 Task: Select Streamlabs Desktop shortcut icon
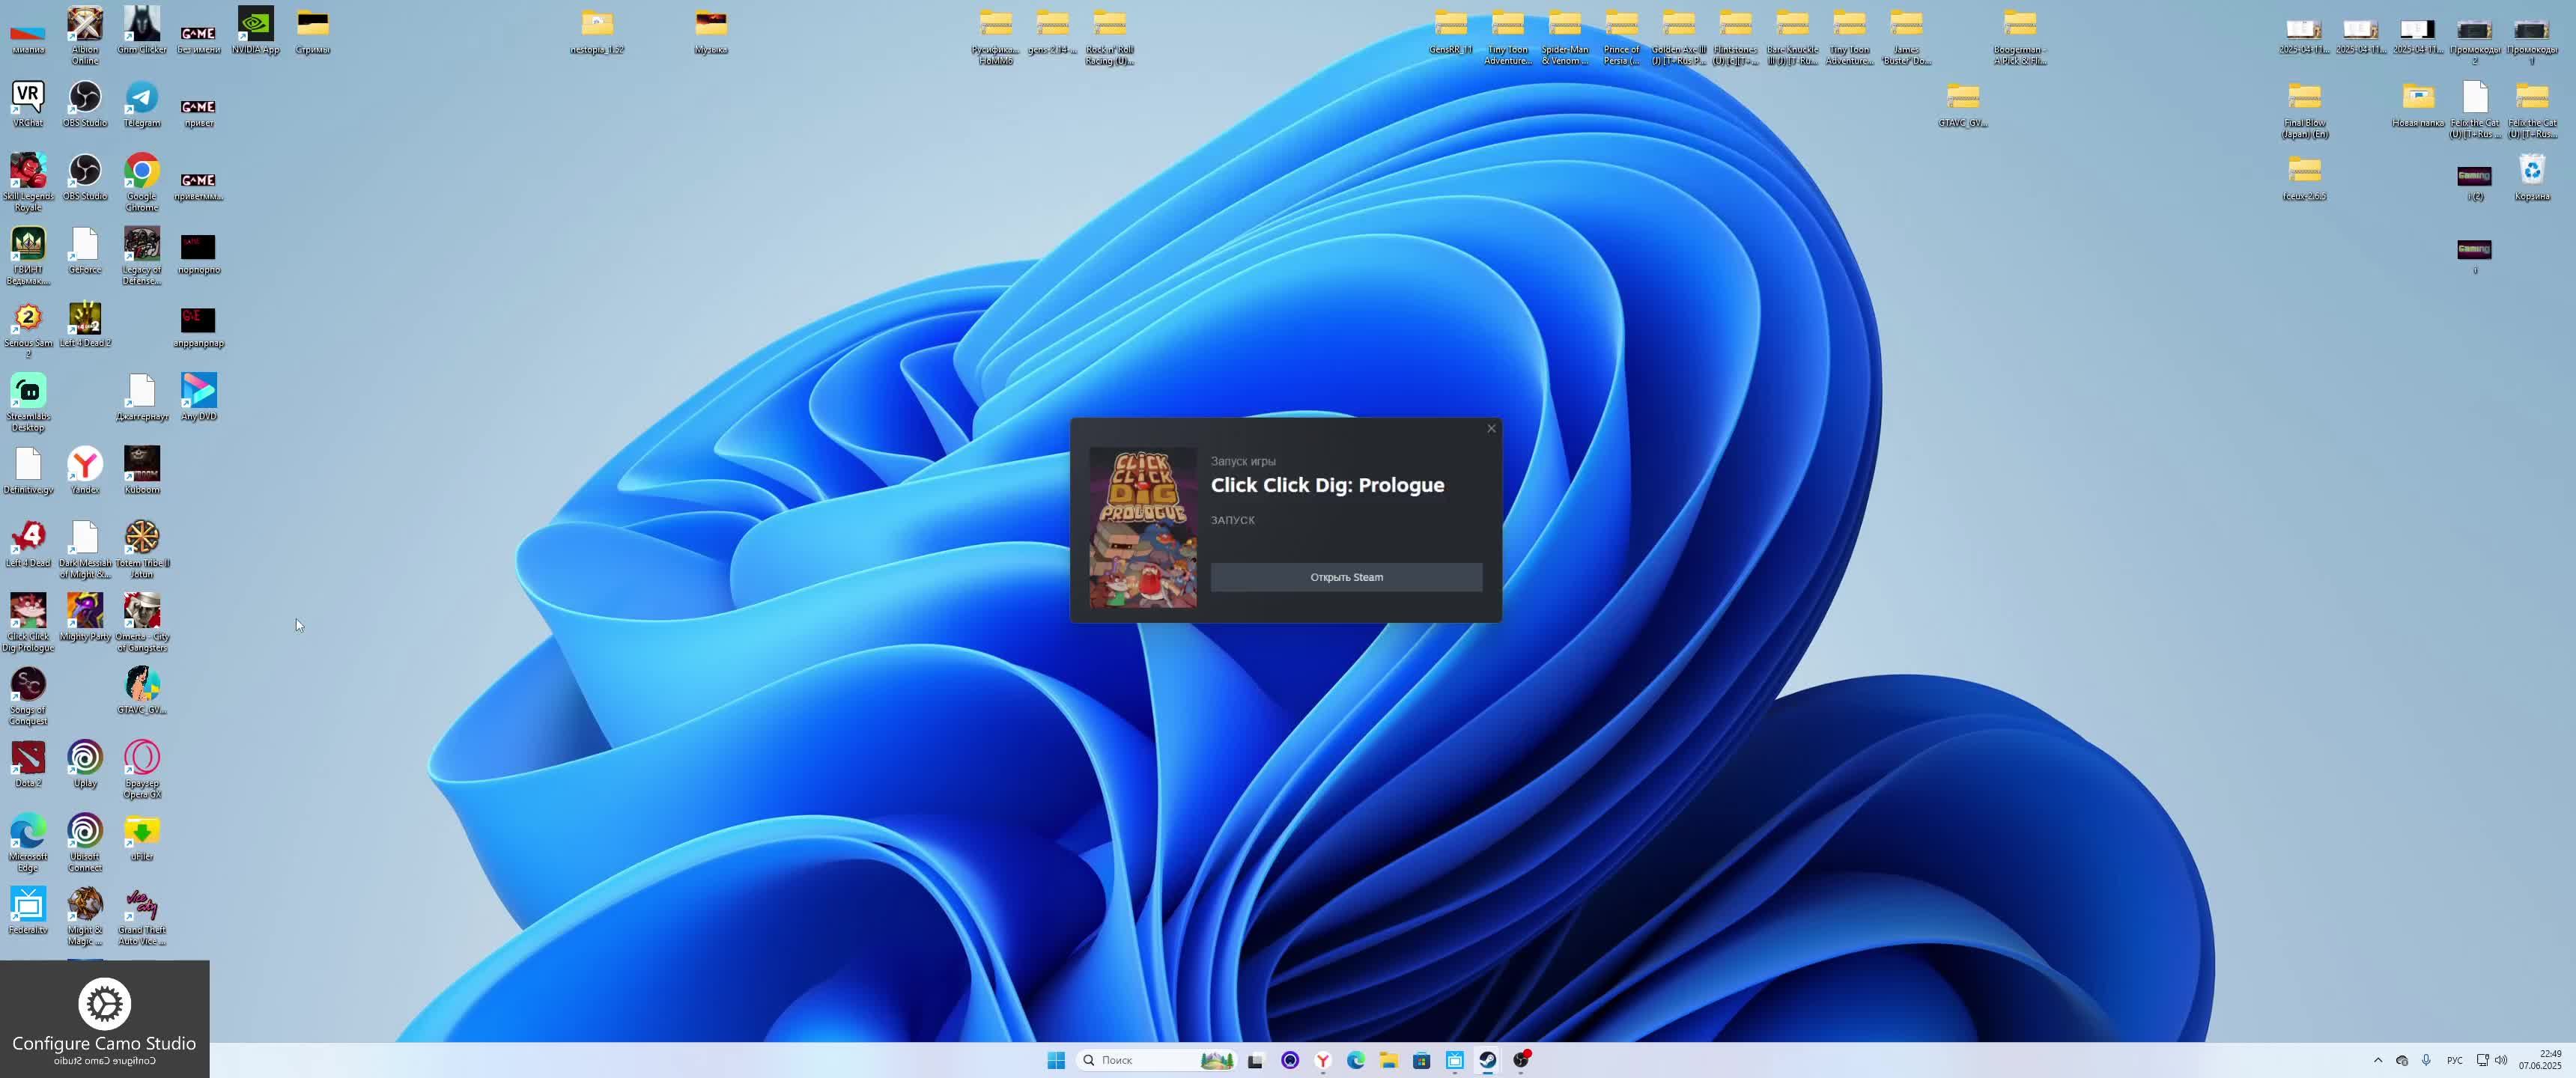pos(28,403)
